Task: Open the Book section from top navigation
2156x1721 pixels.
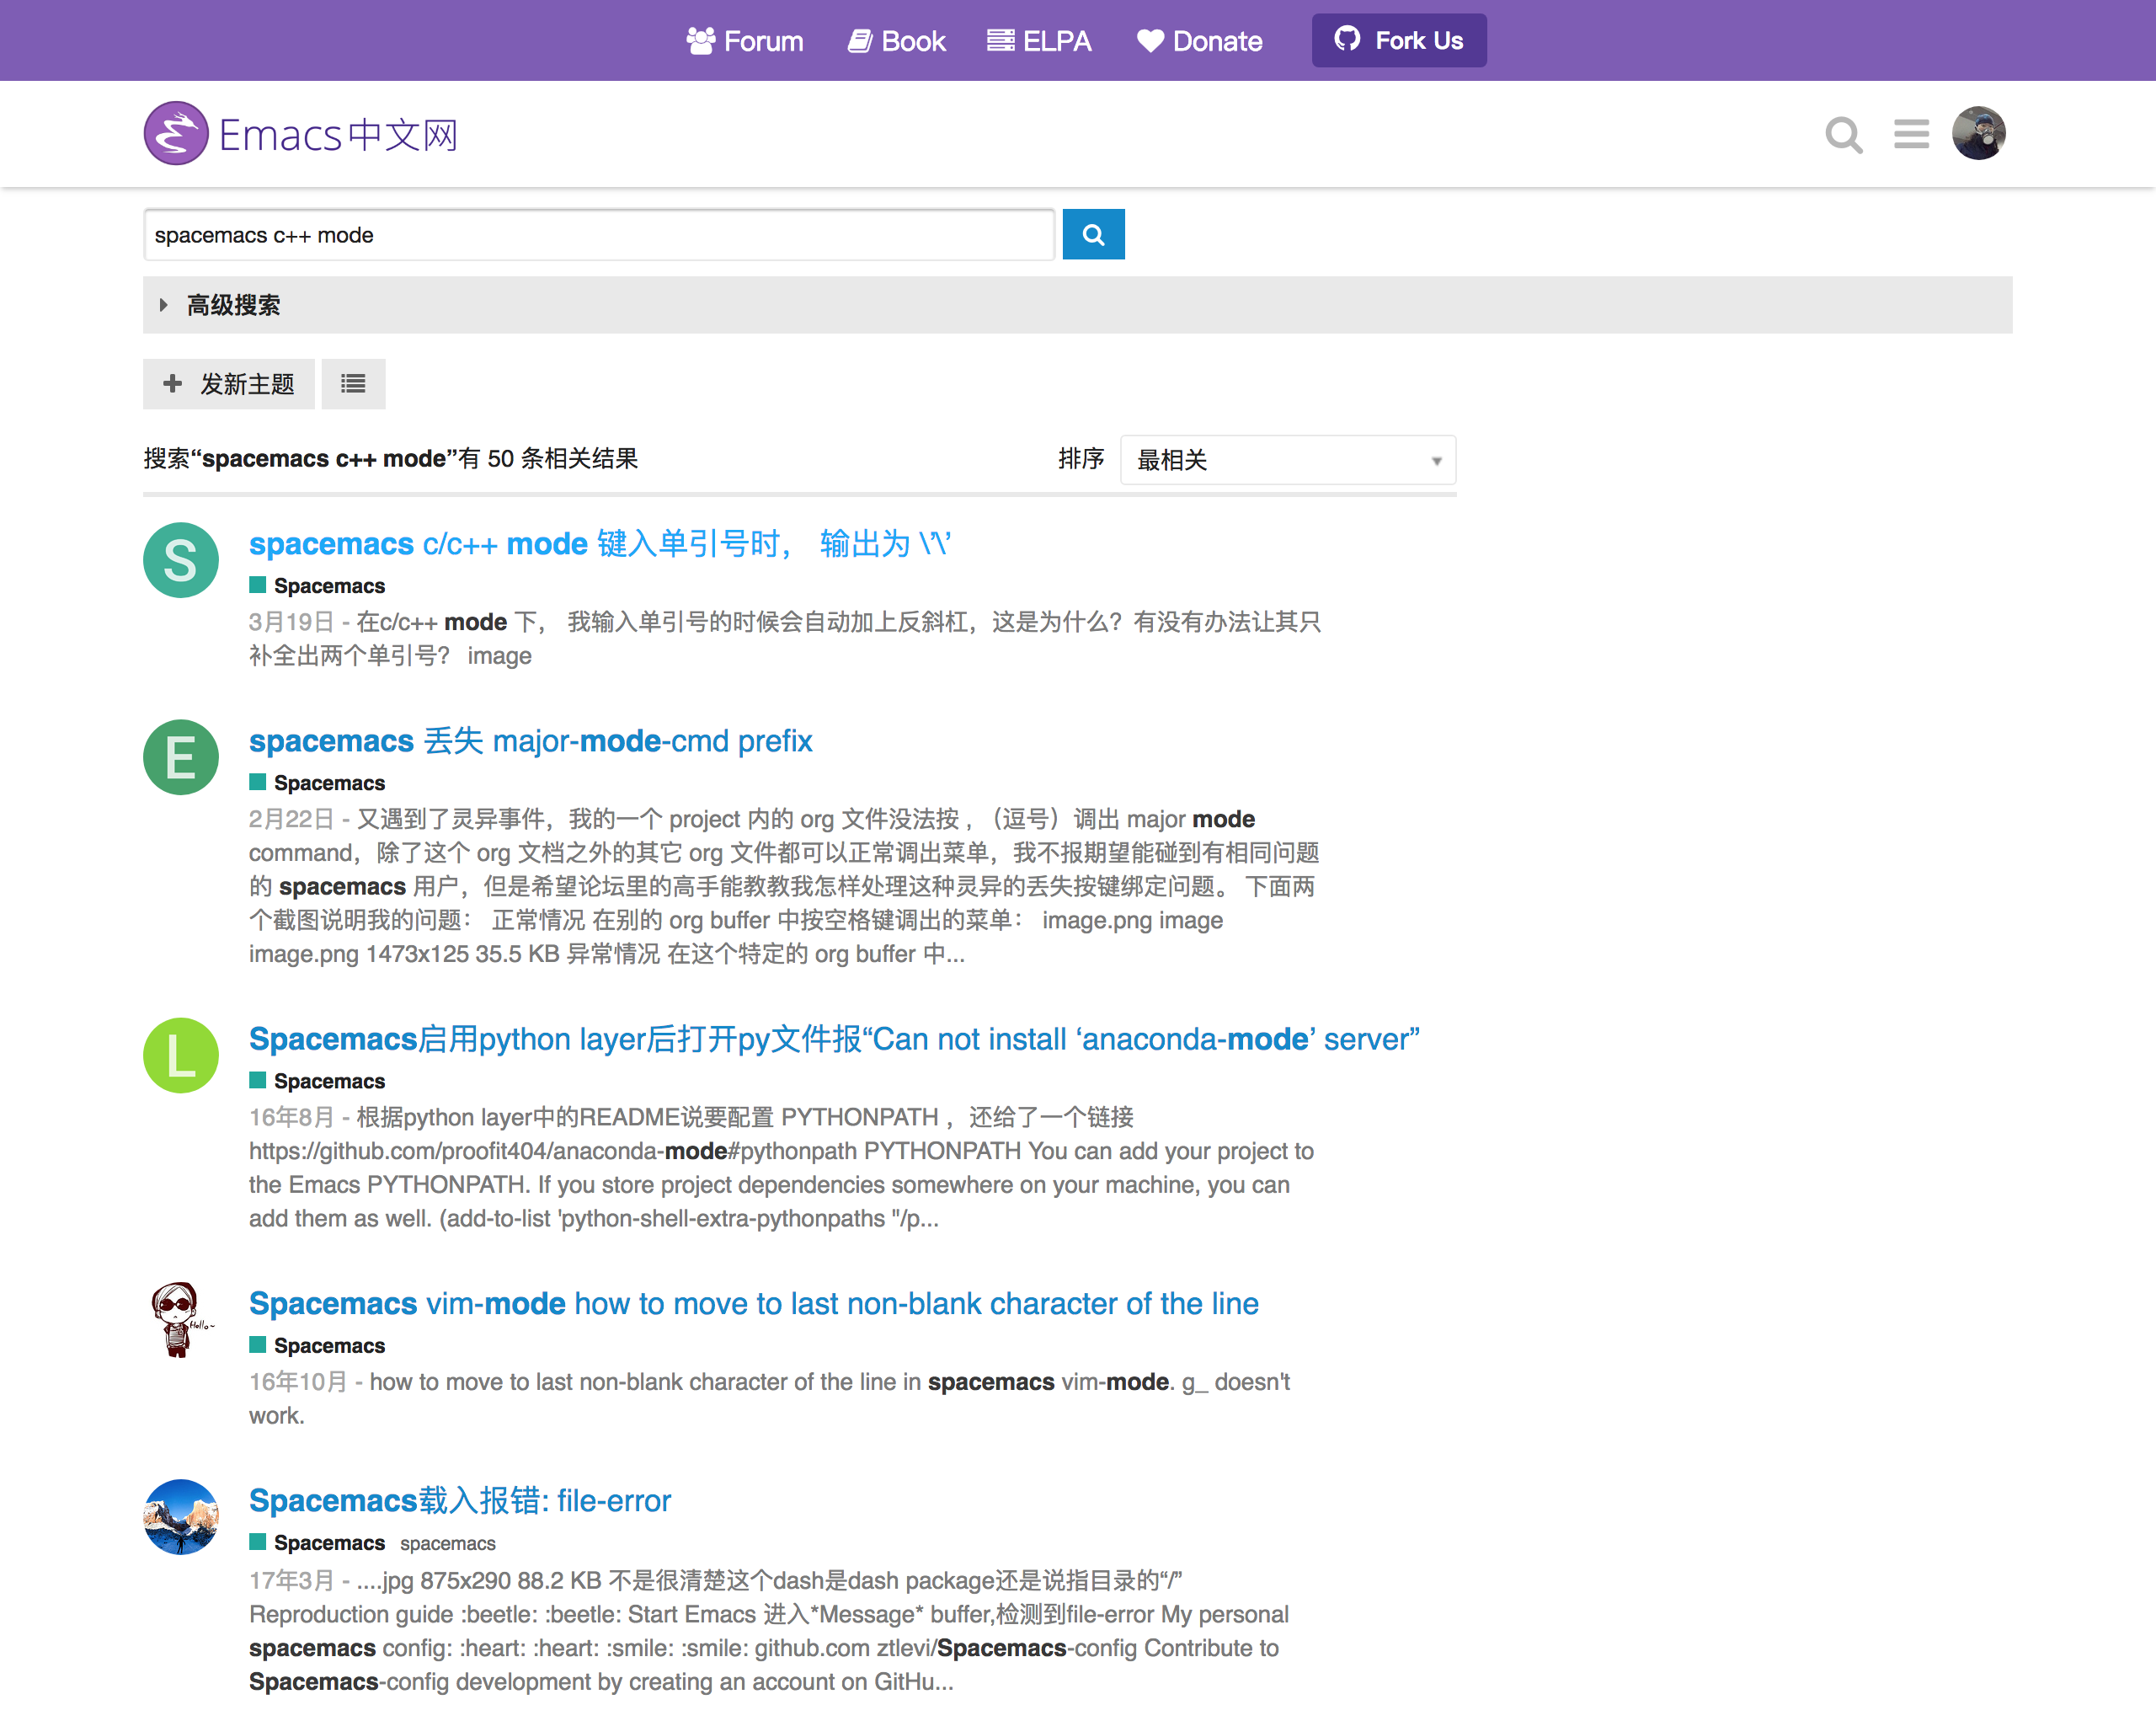Action: coord(896,41)
